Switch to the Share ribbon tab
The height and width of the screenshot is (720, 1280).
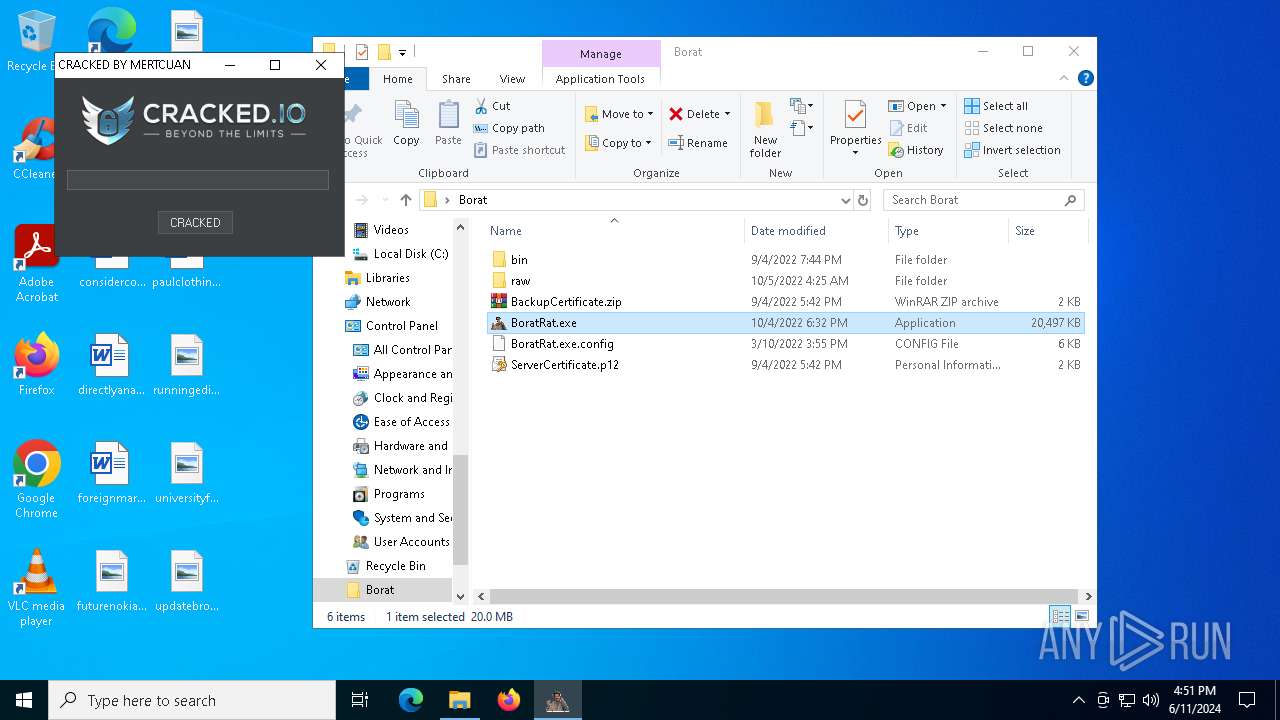(456, 79)
